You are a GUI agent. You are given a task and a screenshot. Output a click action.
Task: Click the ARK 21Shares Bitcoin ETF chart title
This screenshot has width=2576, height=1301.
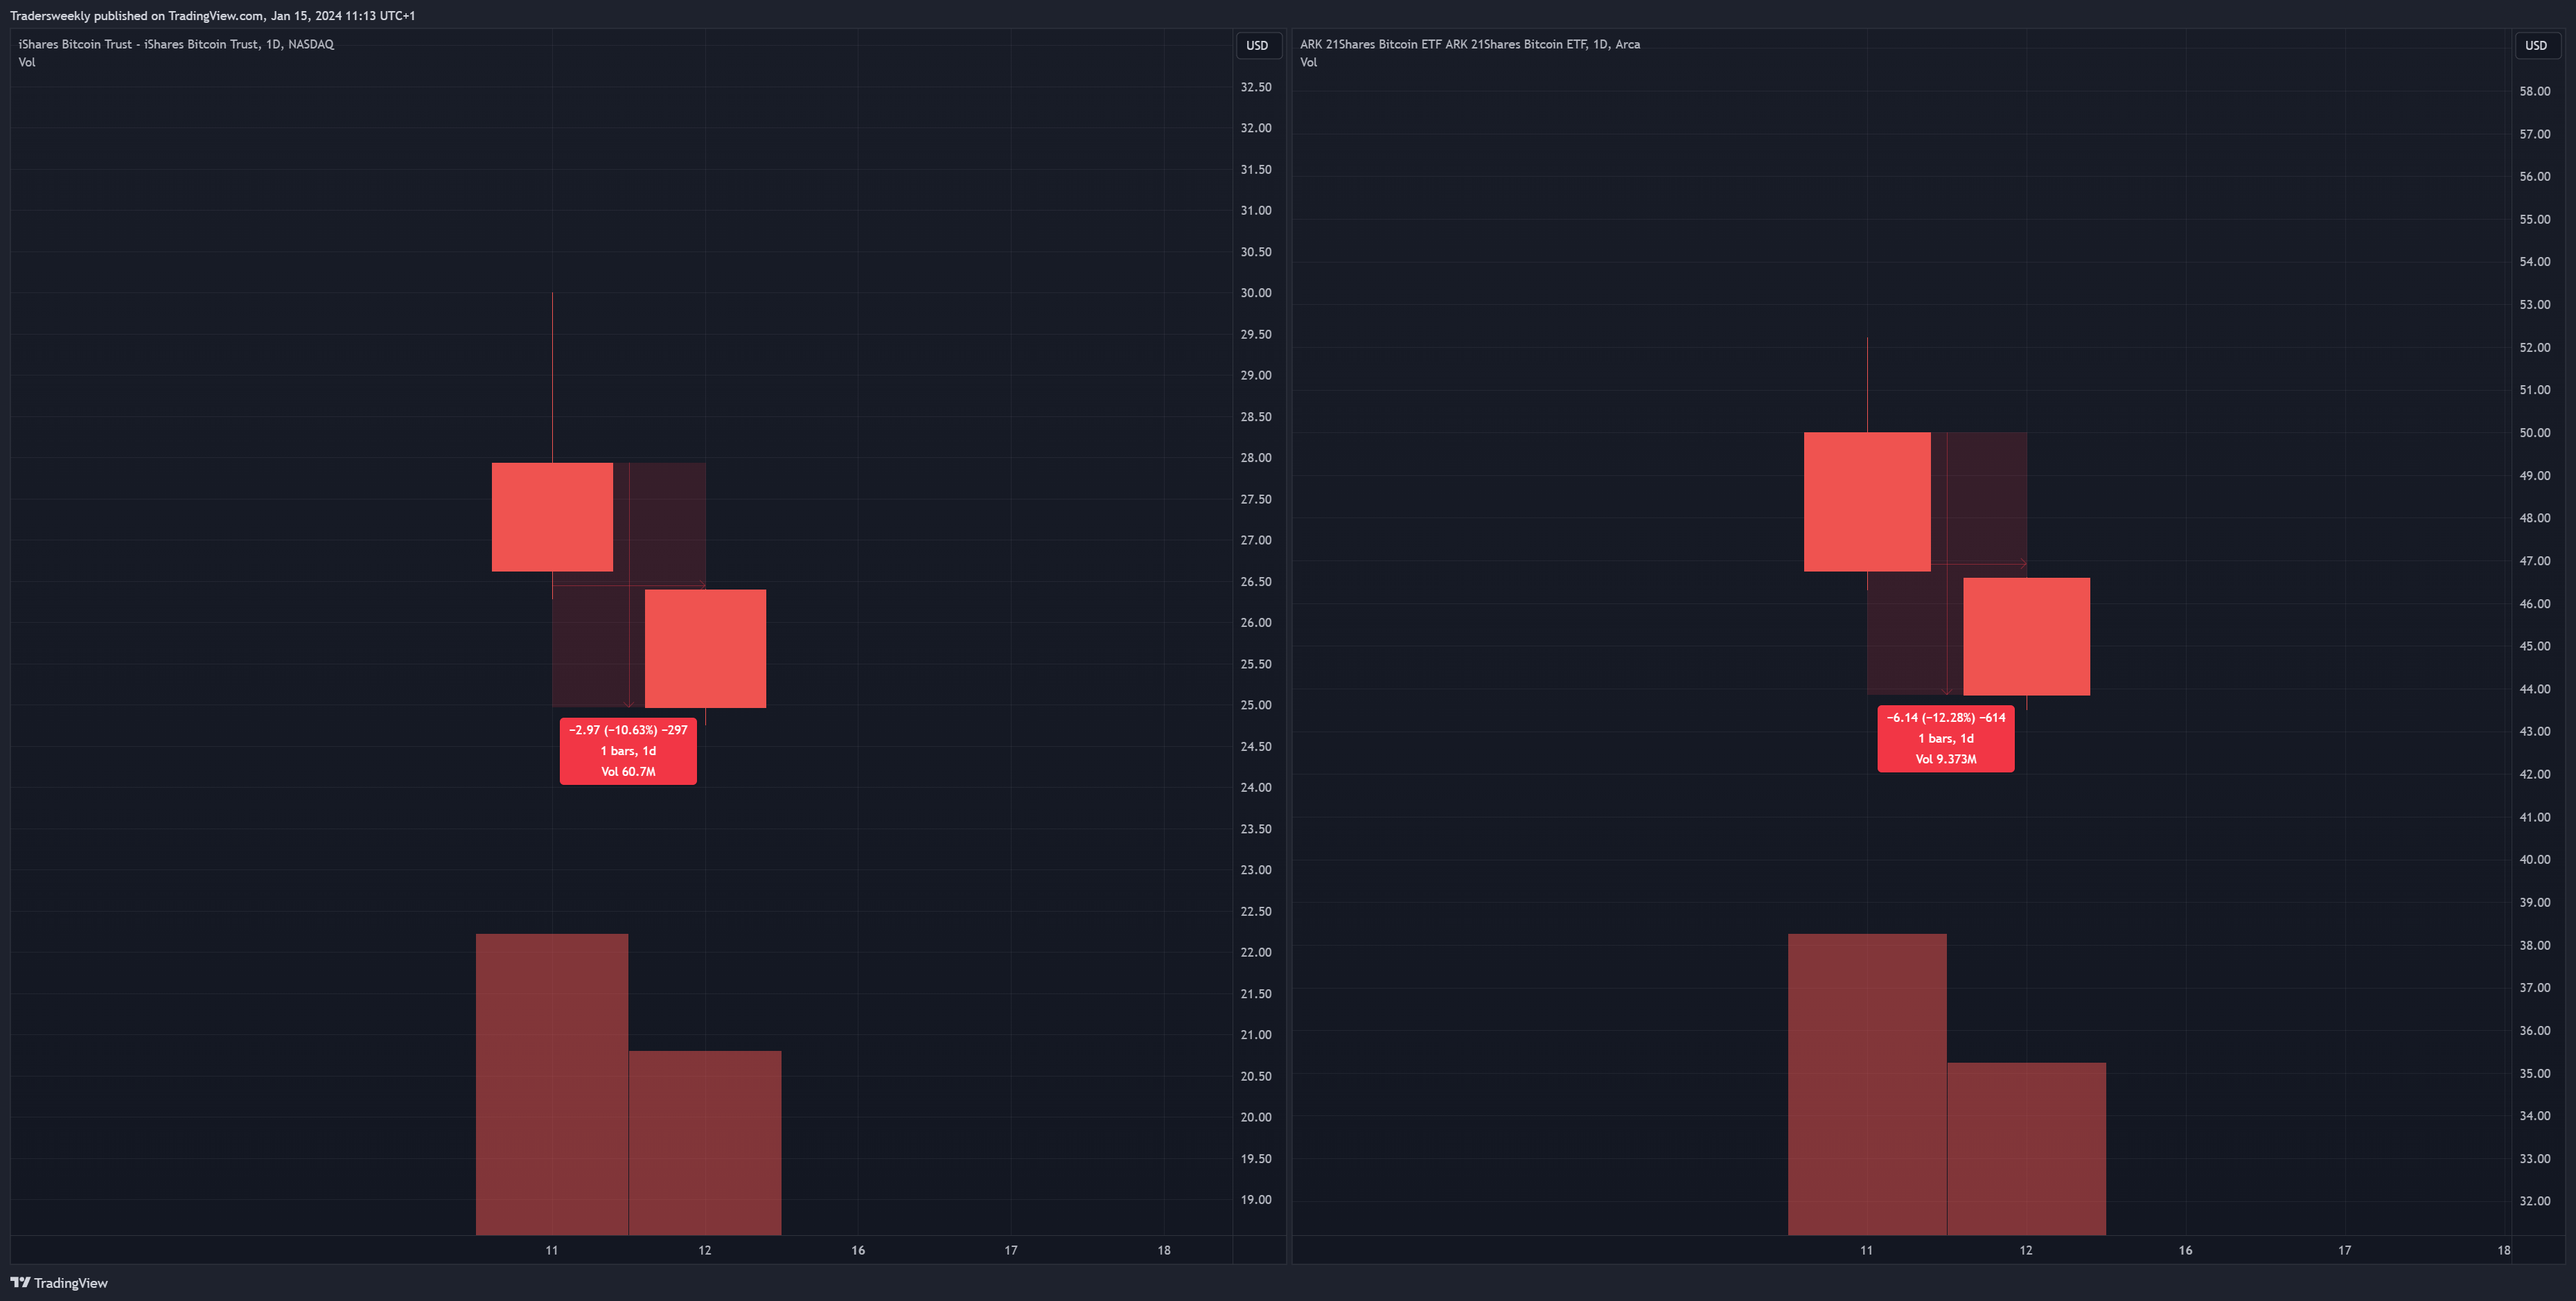1470,44
